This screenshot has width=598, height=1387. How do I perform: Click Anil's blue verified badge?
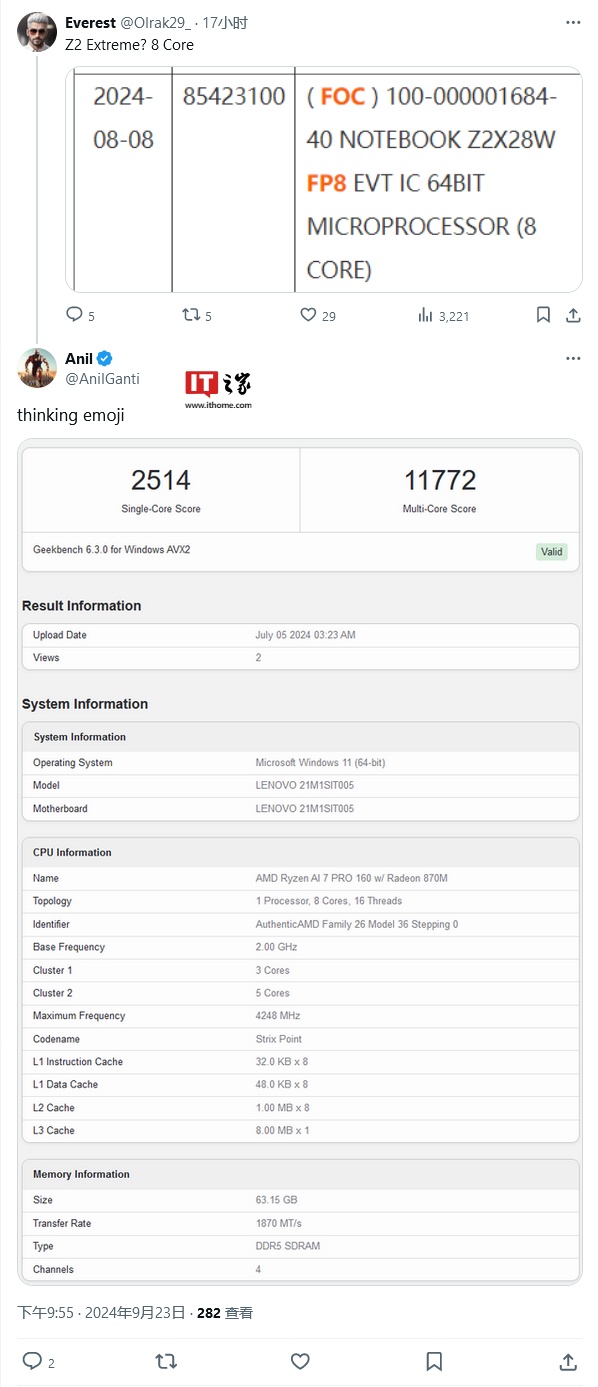105,358
